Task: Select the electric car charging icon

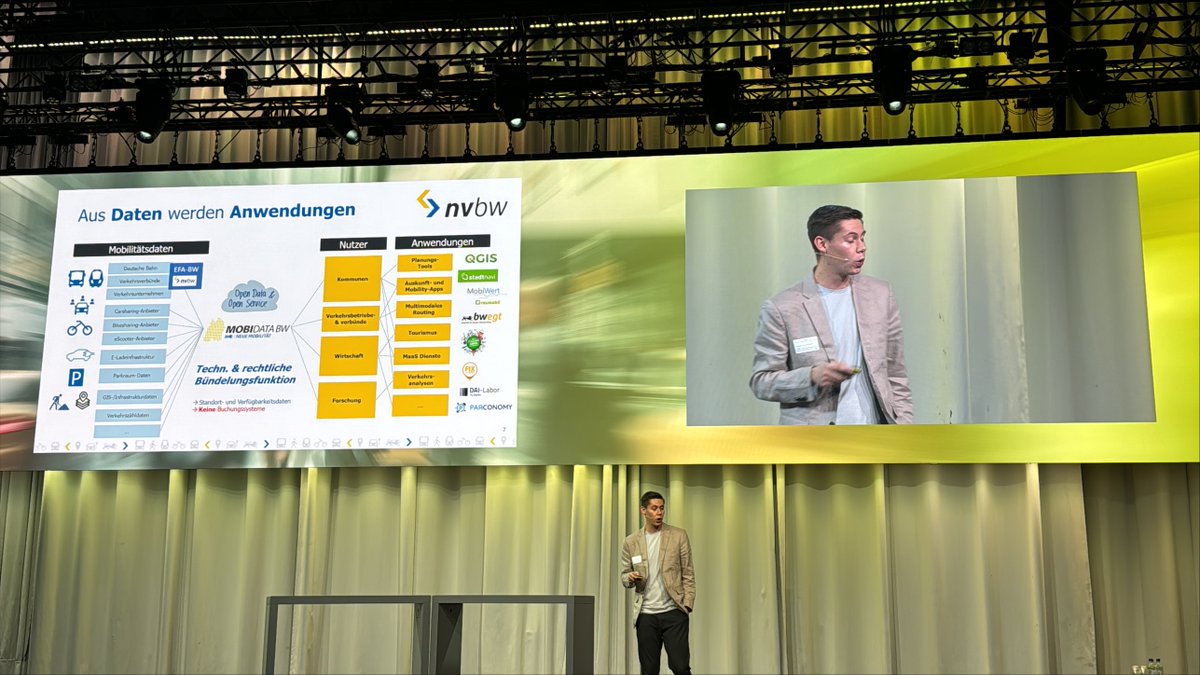Action: point(80,355)
